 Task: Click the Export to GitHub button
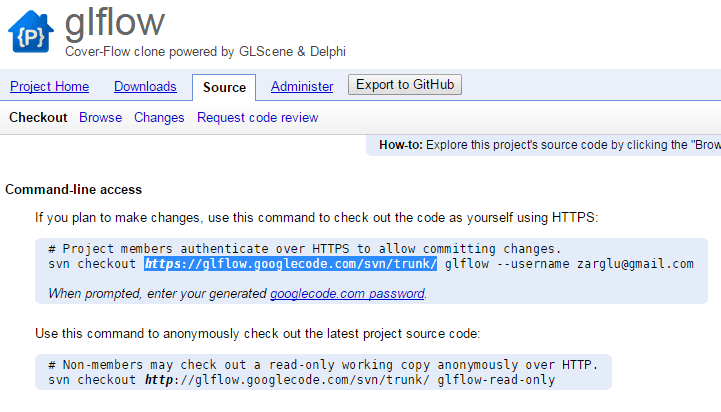(405, 85)
